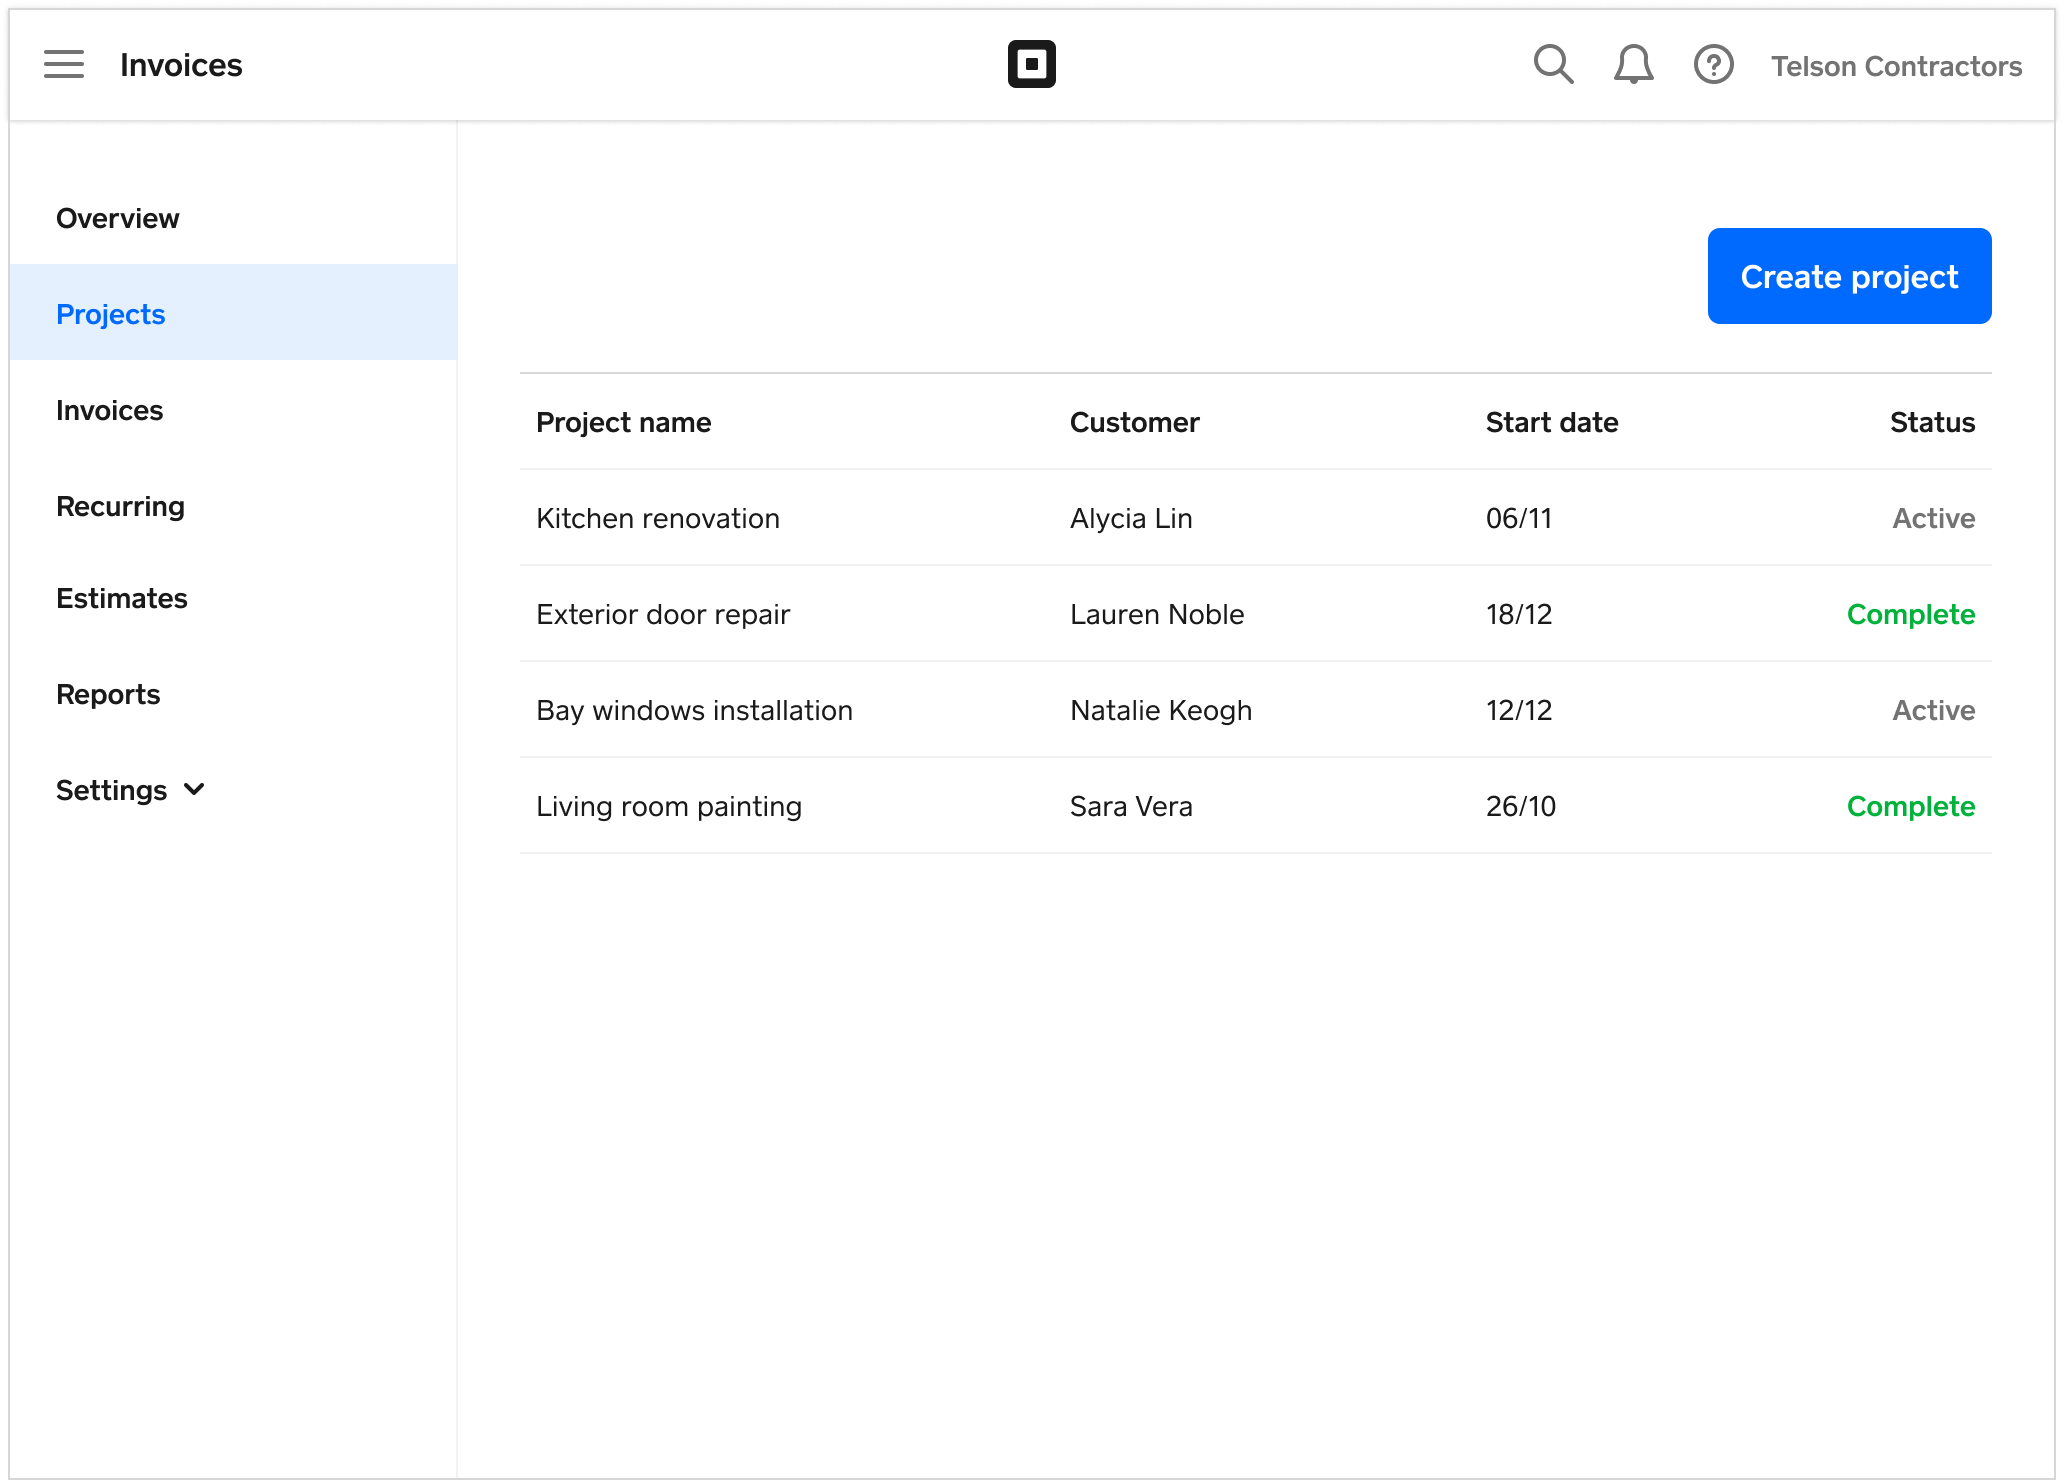Open the search tool
This screenshot has height=1480, width=2064.
point(1553,63)
